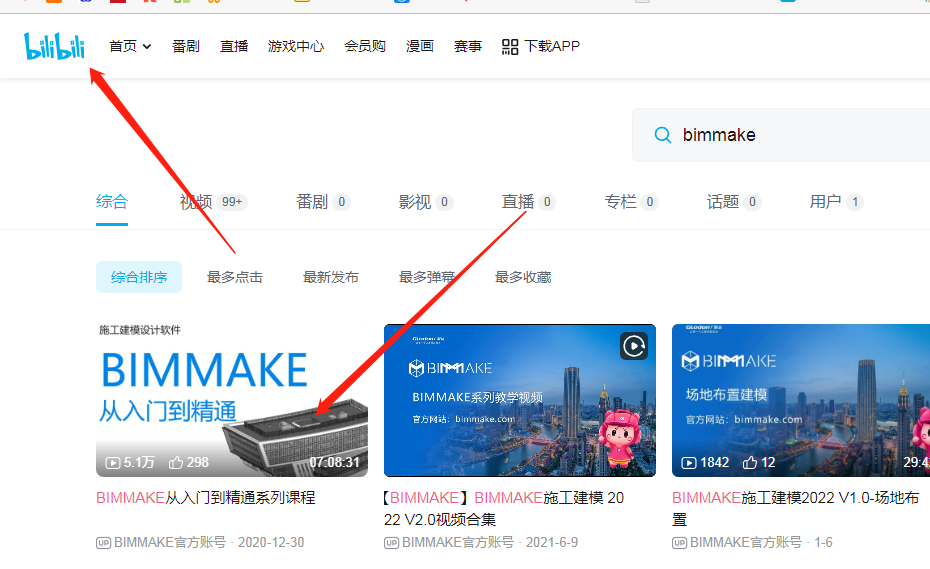Open 游戏中心 link
The width and height of the screenshot is (930, 569).
295,46
